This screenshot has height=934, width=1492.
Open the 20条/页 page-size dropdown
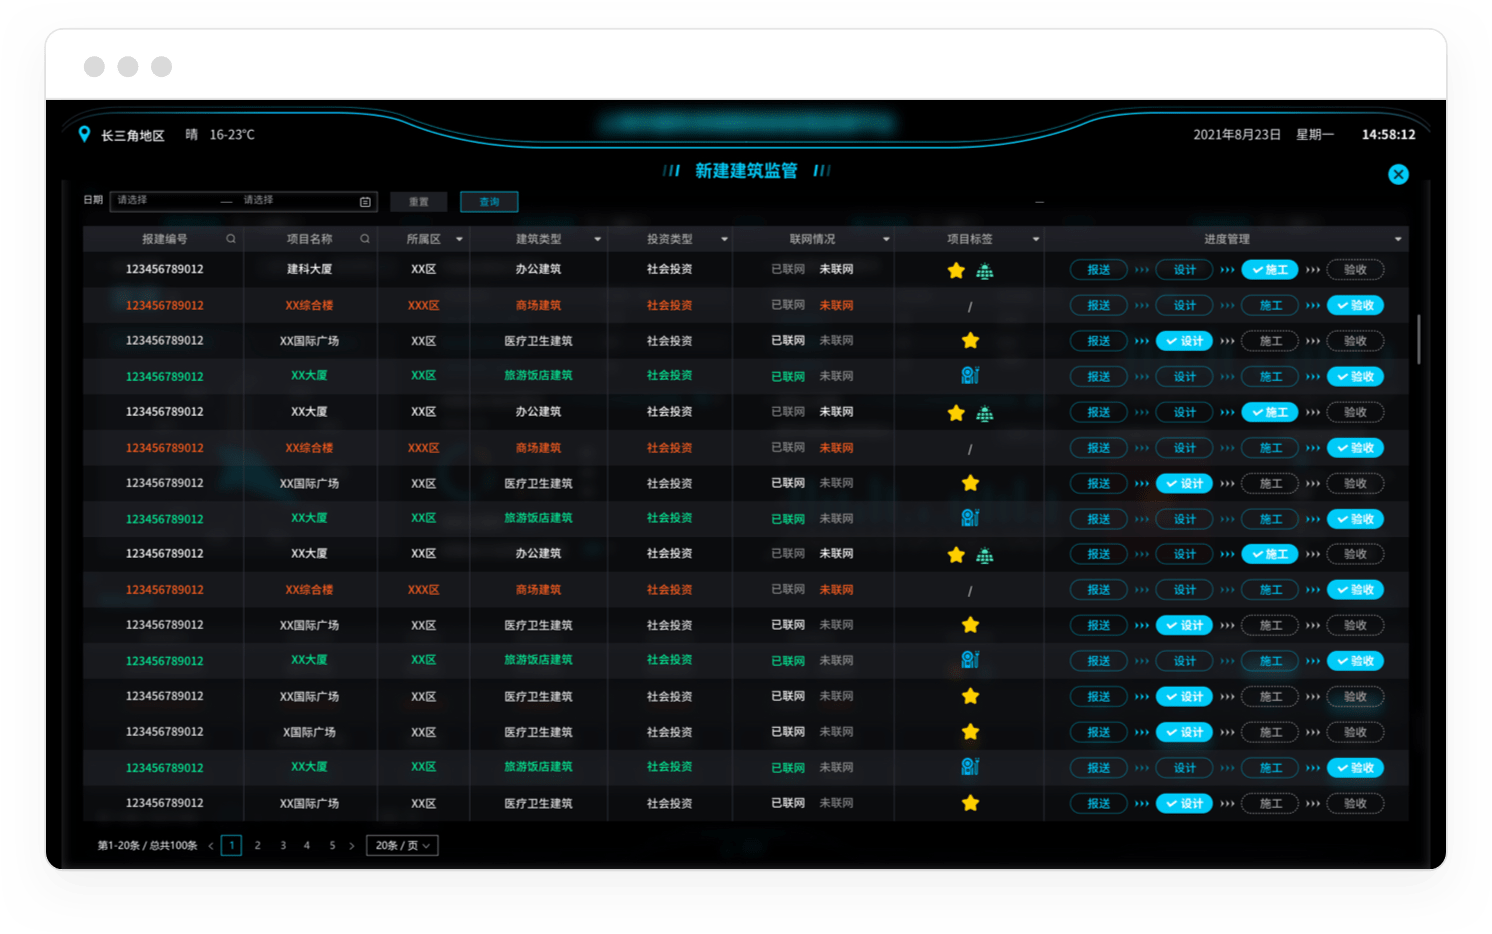pyautogui.click(x=401, y=845)
